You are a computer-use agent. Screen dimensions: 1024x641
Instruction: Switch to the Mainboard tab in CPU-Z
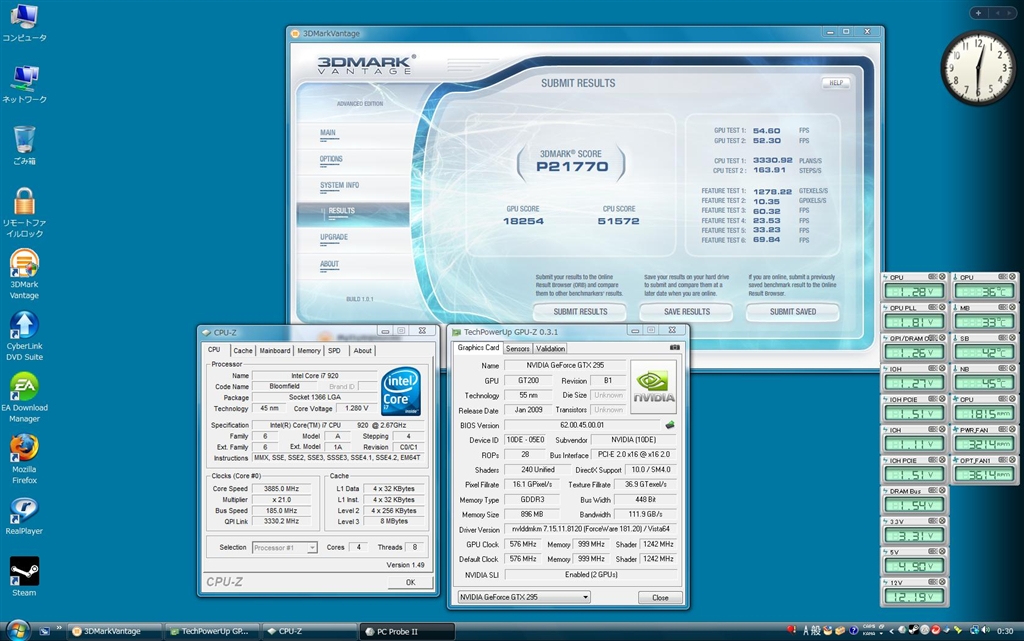[x=275, y=351]
